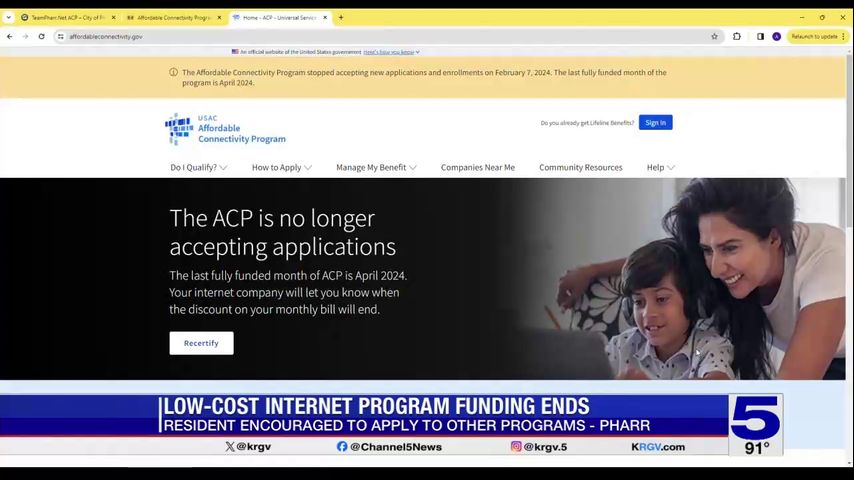Open the browser side panel icon
This screenshot has width=854, height=480.
(760, 37)
